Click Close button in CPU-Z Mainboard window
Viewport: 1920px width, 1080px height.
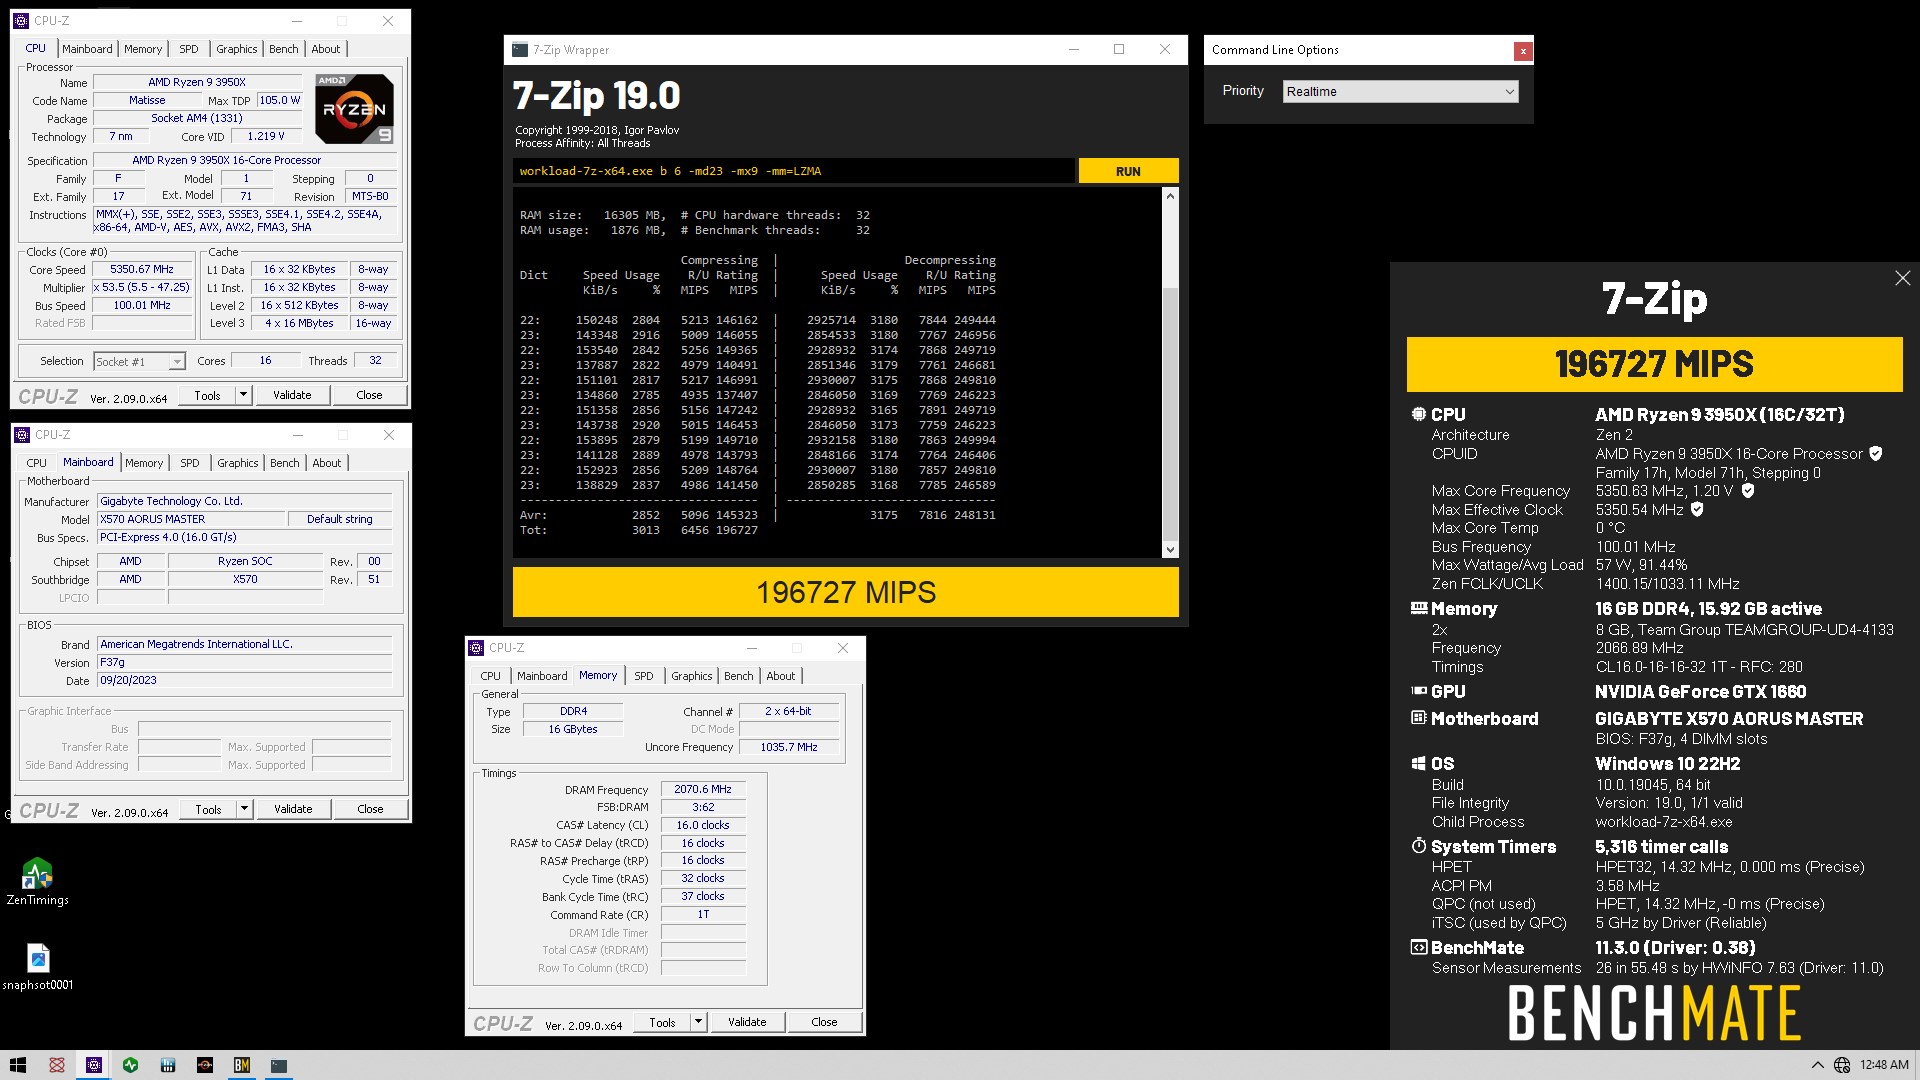(370, 809)
